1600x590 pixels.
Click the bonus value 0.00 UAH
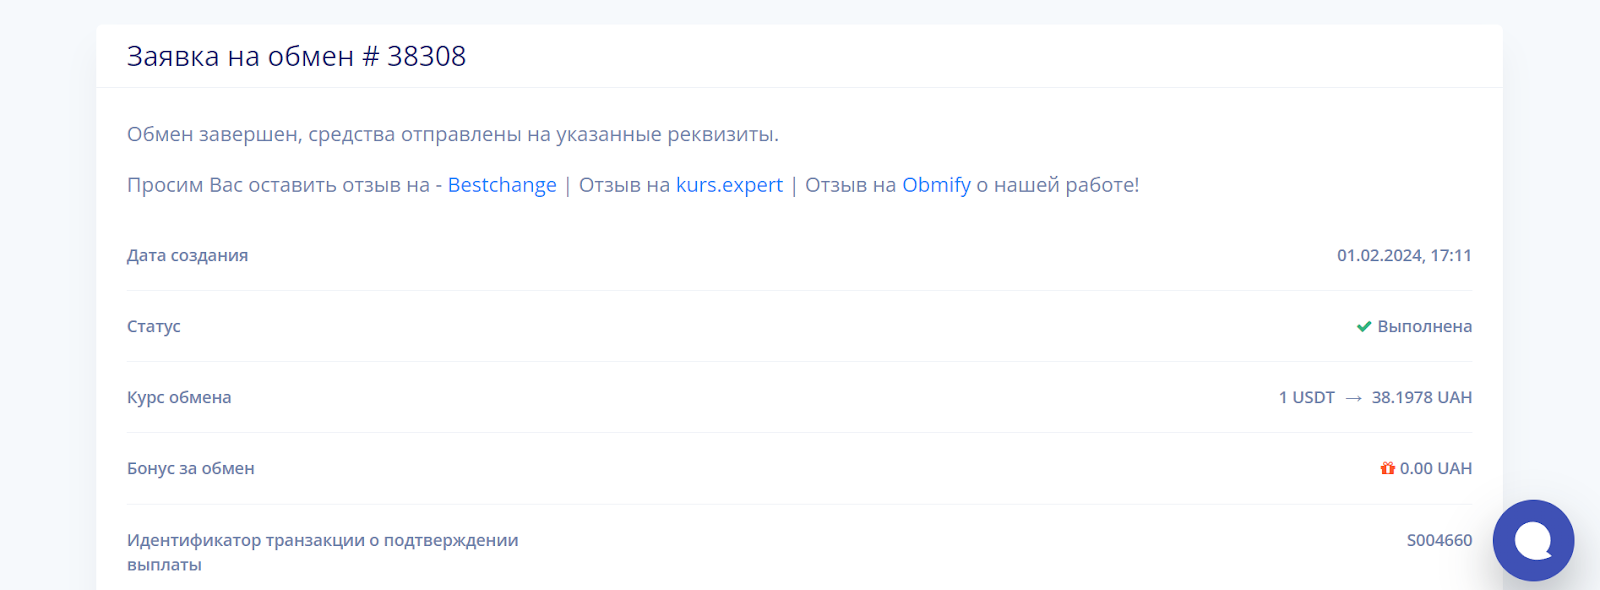(1435, 468)
